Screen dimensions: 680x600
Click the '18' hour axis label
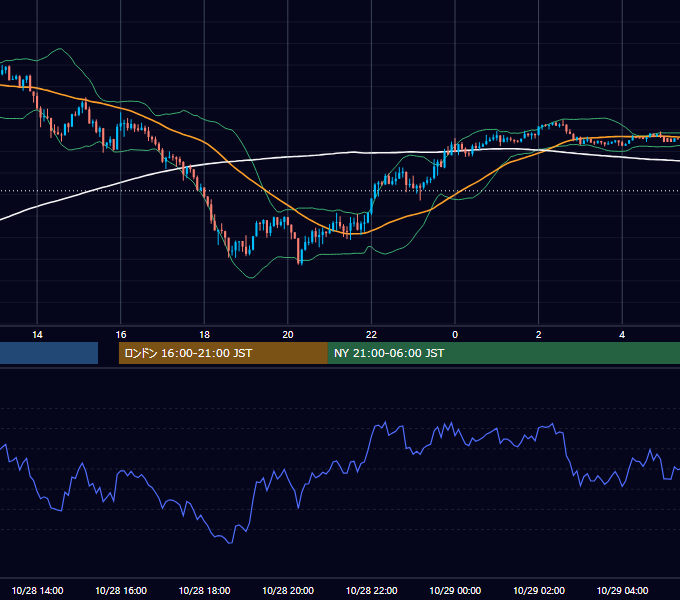coord(204,335)
